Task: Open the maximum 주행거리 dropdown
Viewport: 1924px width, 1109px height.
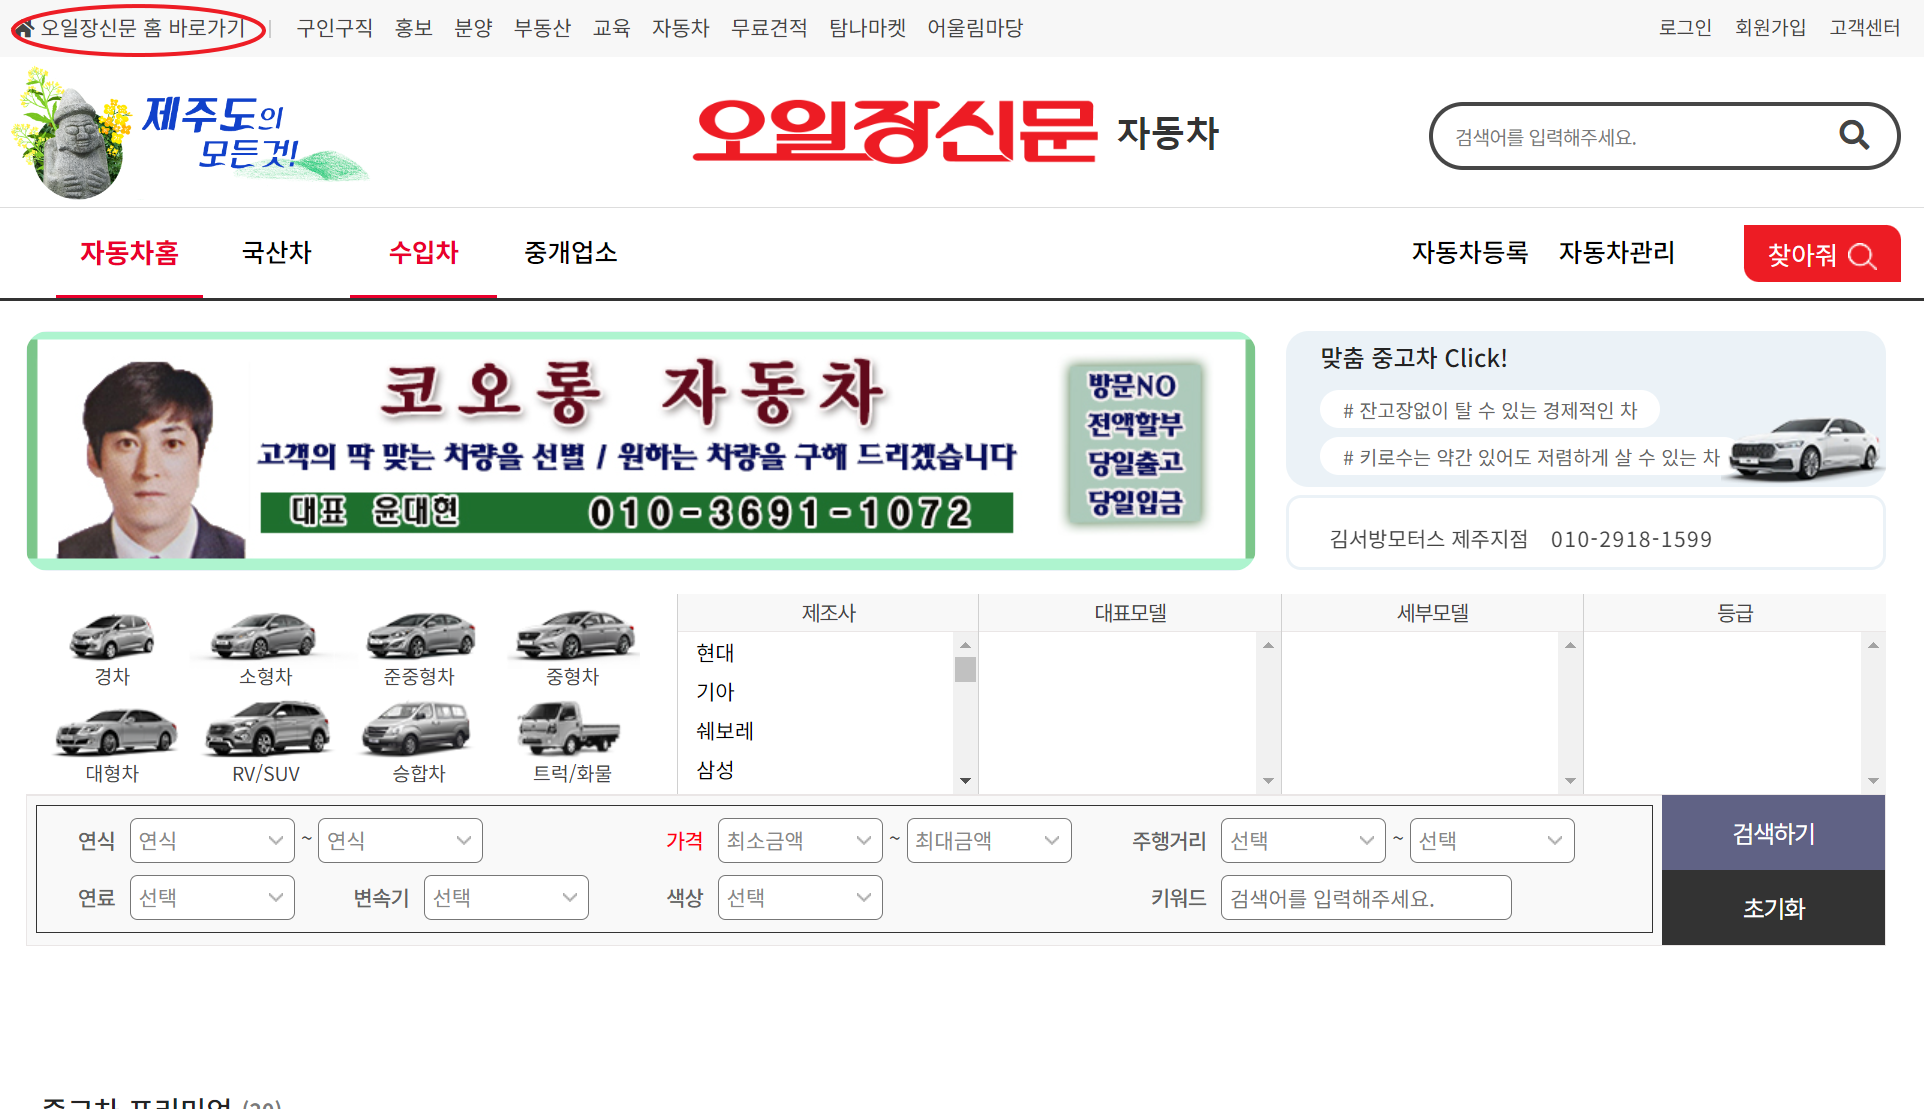Action: coord(1492,841)
